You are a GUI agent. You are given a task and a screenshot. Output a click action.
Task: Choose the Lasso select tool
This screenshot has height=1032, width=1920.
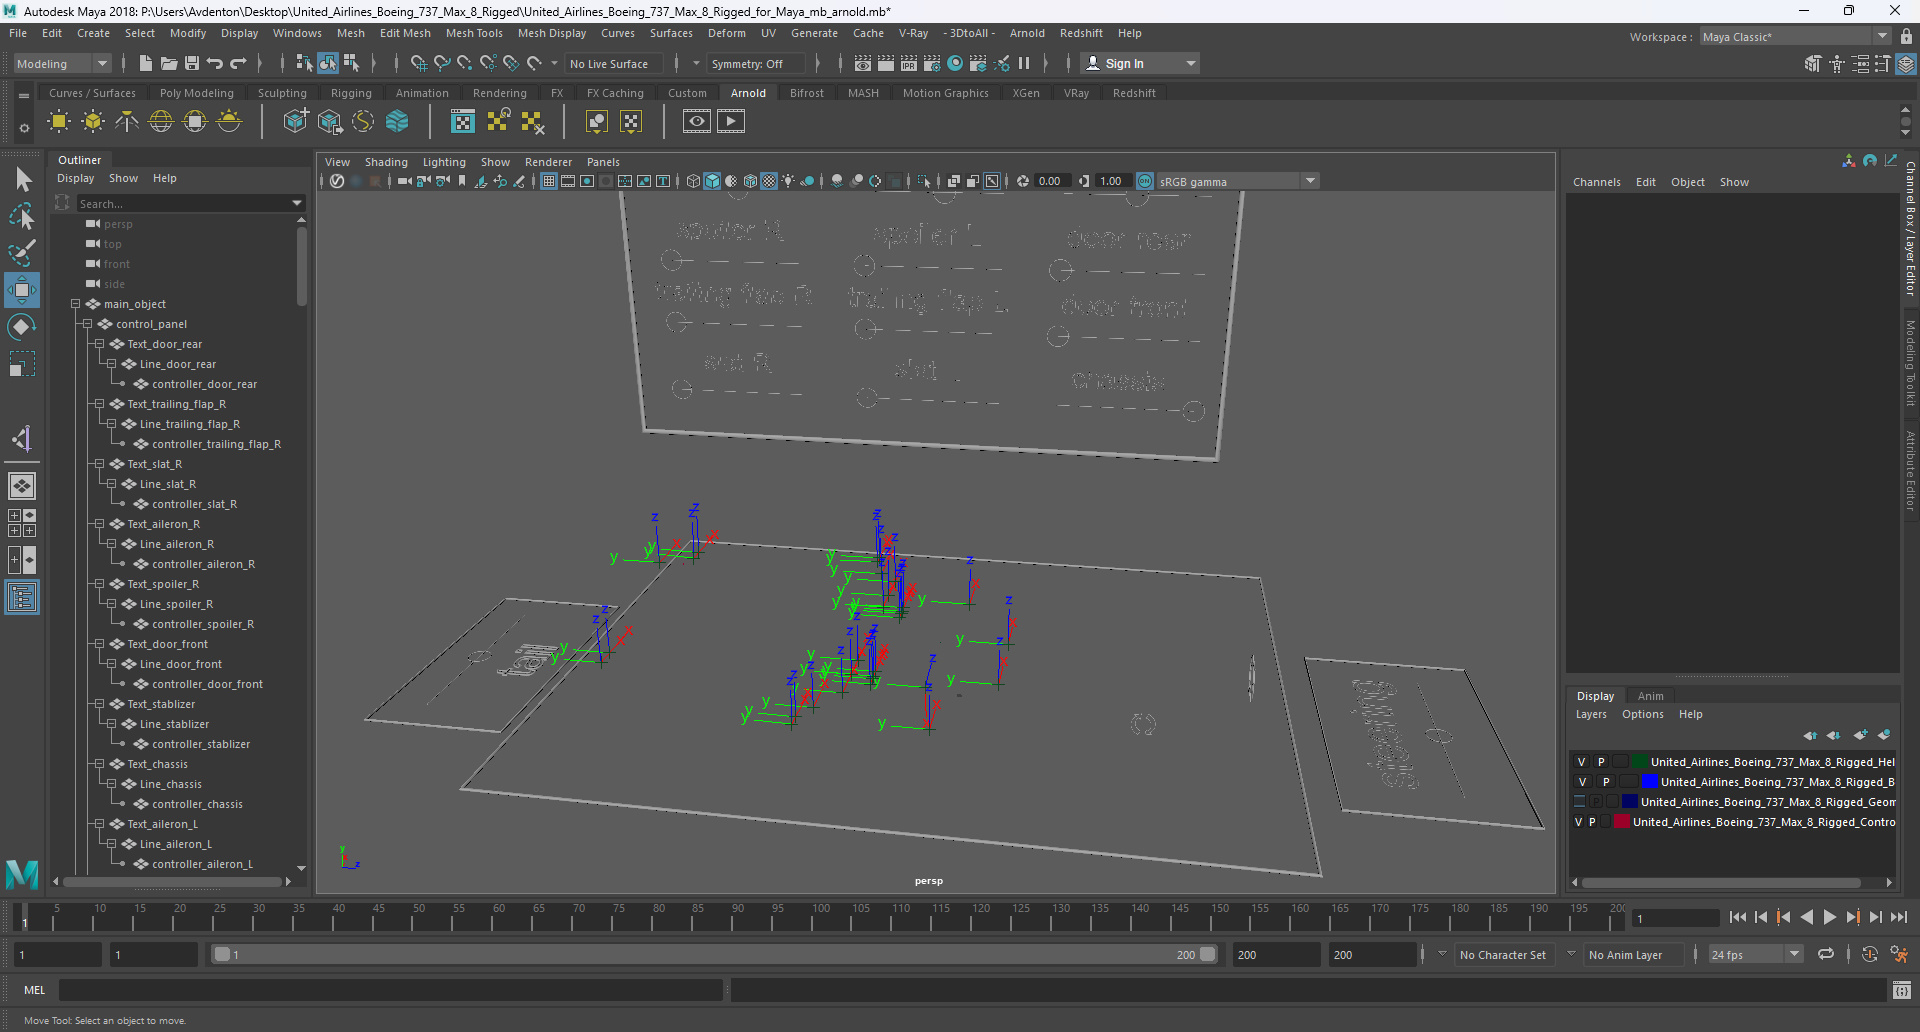(22, 216)
